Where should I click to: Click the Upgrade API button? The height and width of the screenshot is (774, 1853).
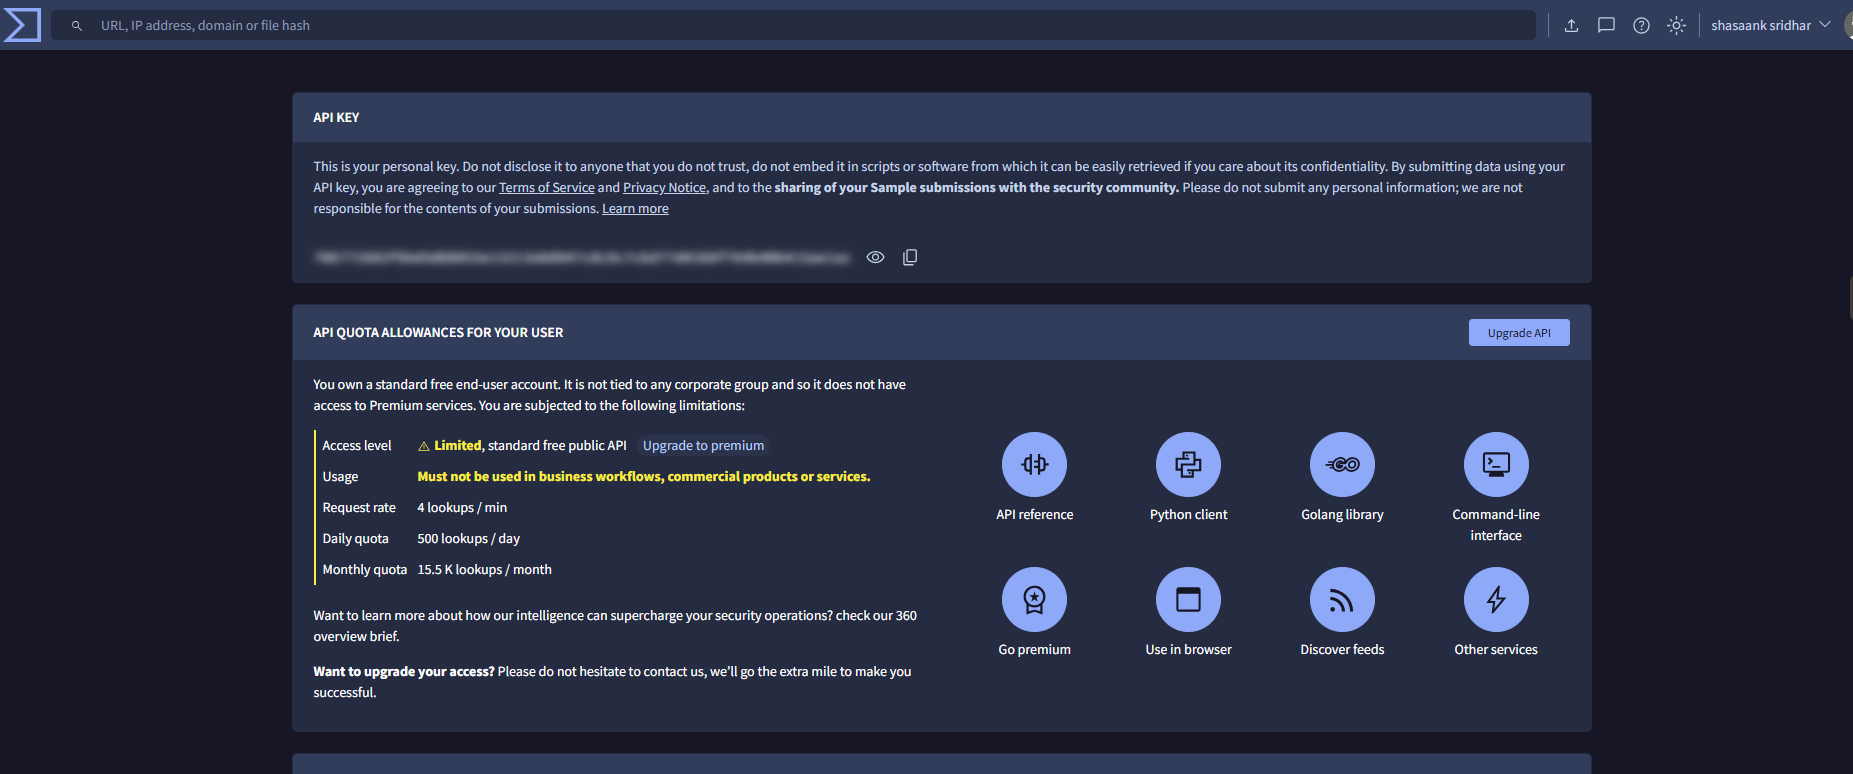click(1519, 333)
